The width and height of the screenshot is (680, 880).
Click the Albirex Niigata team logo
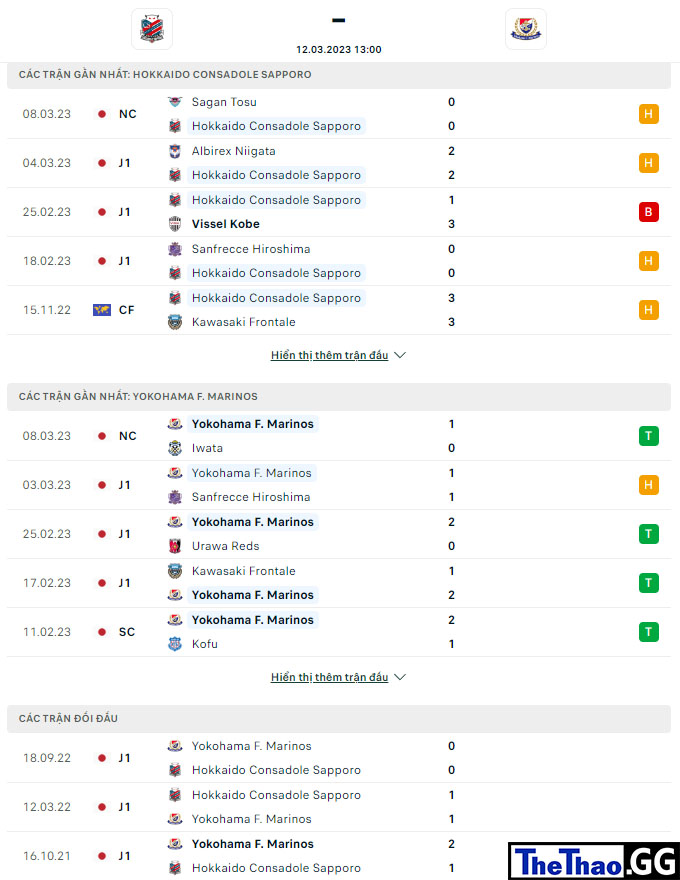tap(175, 151)
